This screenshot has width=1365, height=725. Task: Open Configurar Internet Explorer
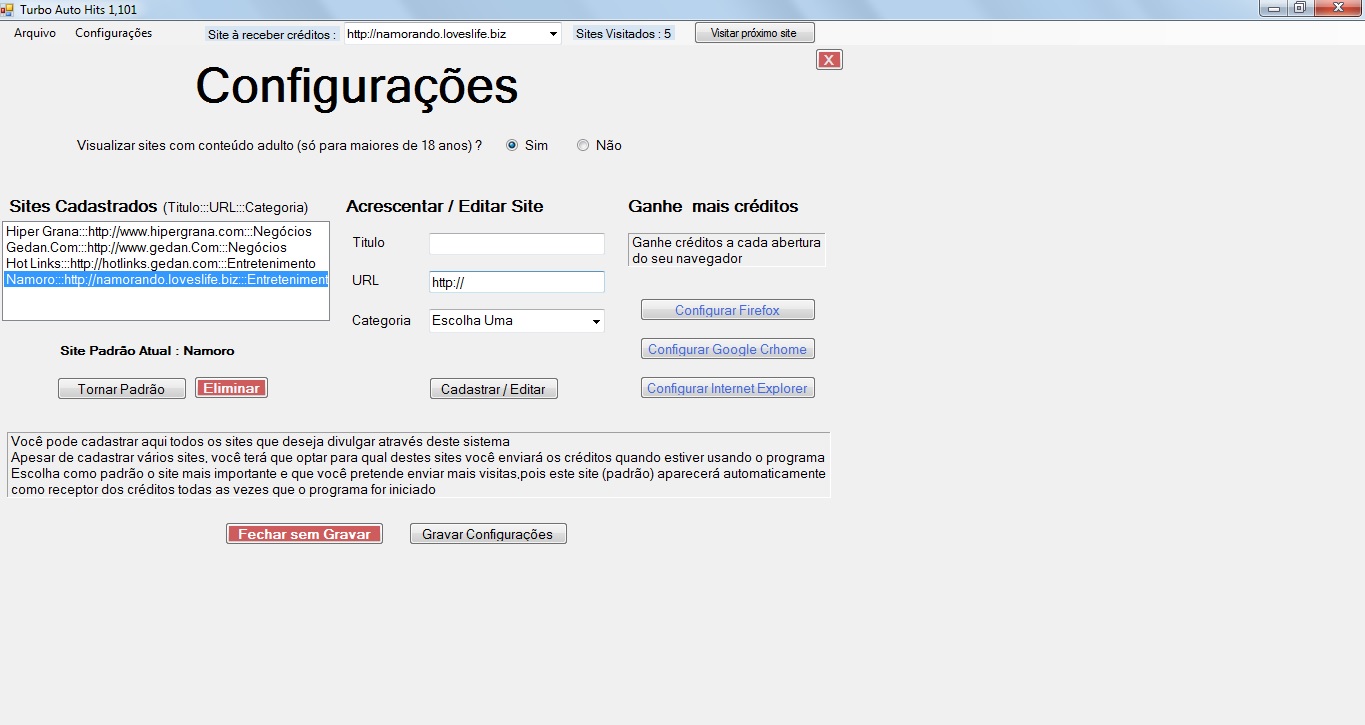point(727,388)
